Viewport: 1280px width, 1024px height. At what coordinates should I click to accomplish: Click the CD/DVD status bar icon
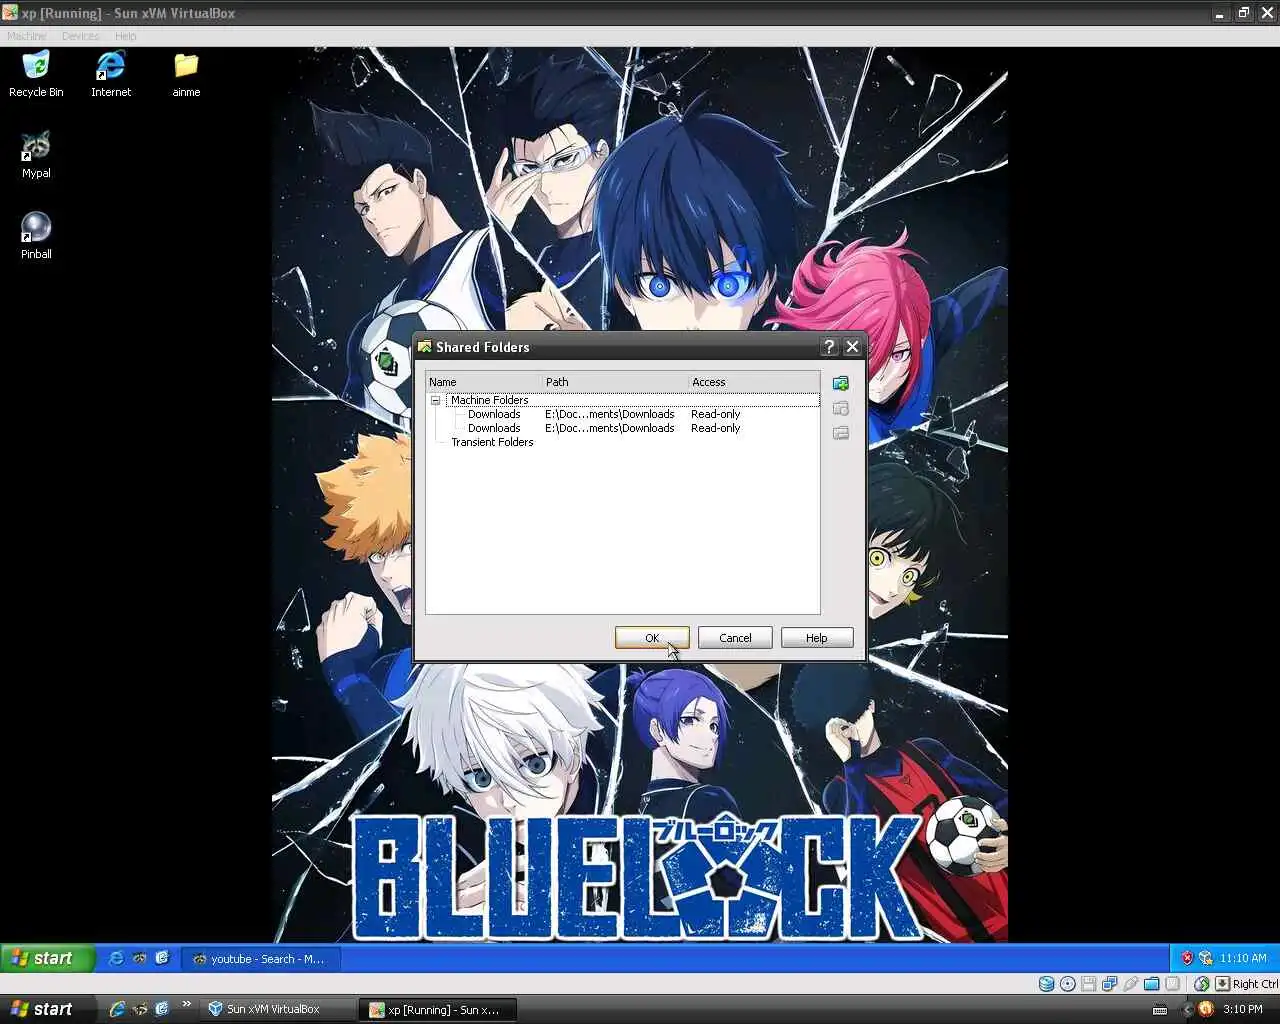click(x=1067, y=984)
